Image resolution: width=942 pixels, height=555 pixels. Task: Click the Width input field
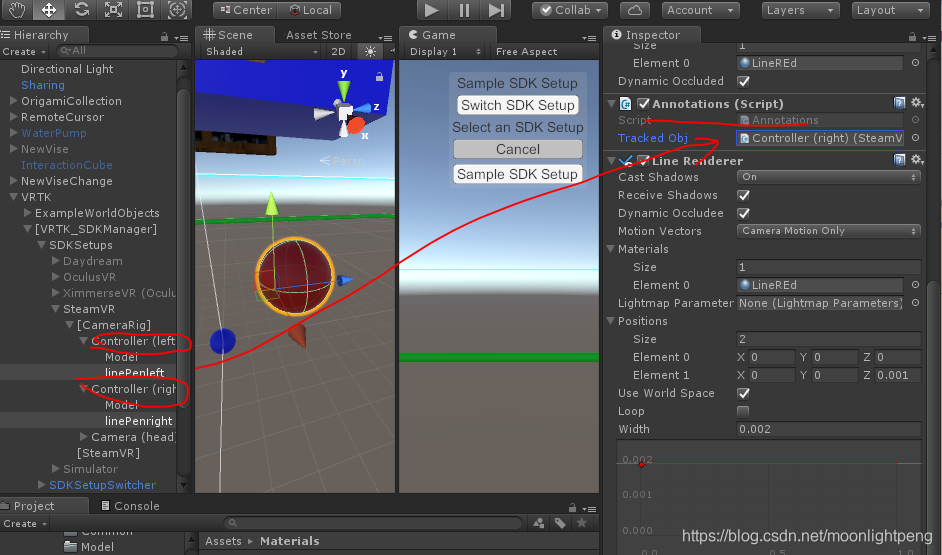coord(828,429)
